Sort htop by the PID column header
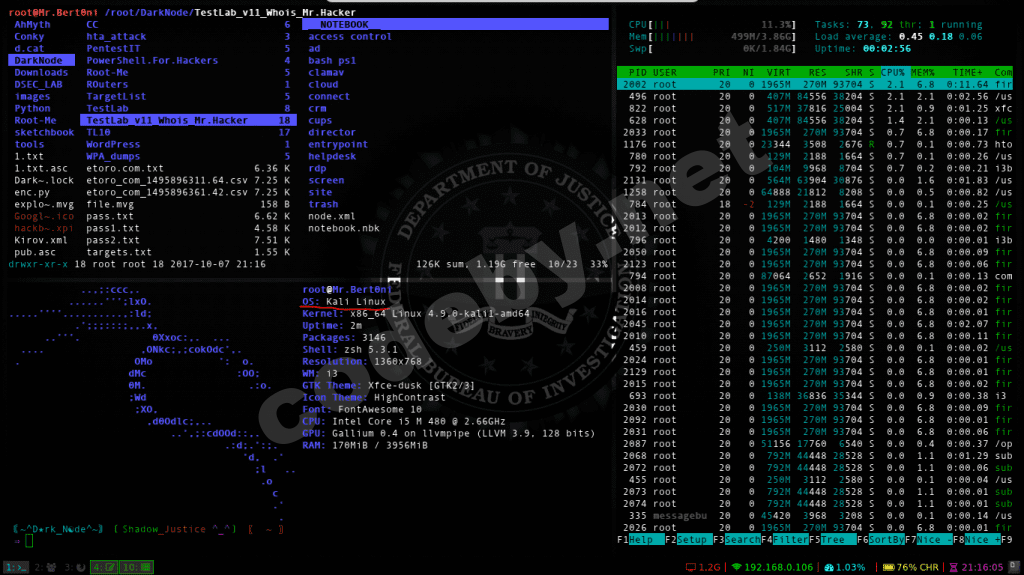Viewport: 1024px width, 575px height. 637,73
